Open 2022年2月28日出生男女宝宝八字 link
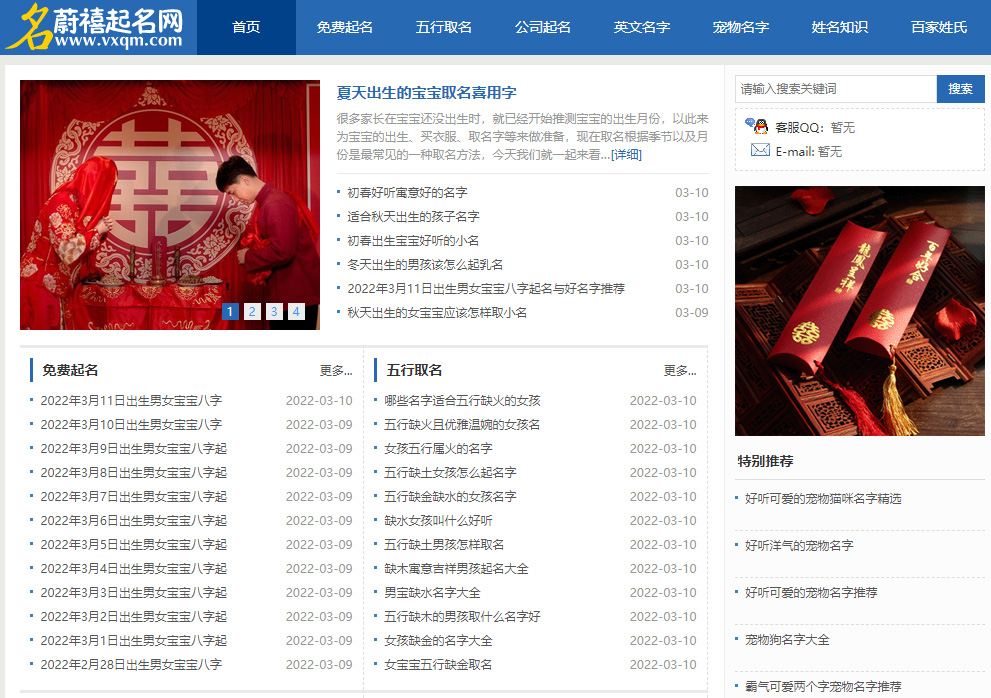 coord(131,665)
